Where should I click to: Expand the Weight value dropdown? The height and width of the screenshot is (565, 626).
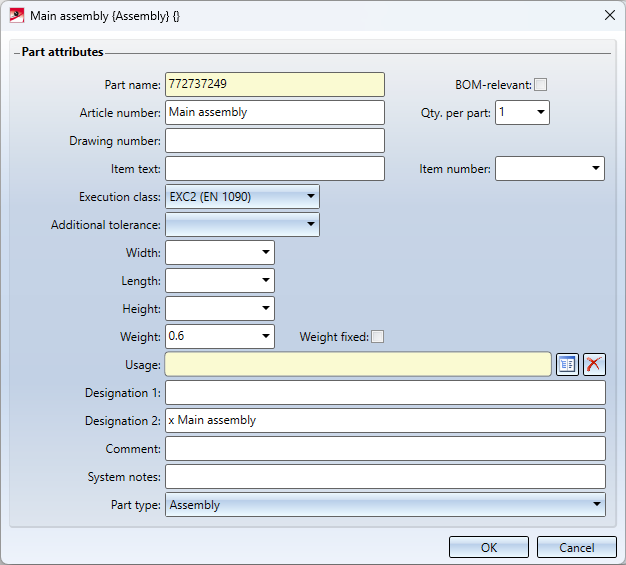pos(266,337)
